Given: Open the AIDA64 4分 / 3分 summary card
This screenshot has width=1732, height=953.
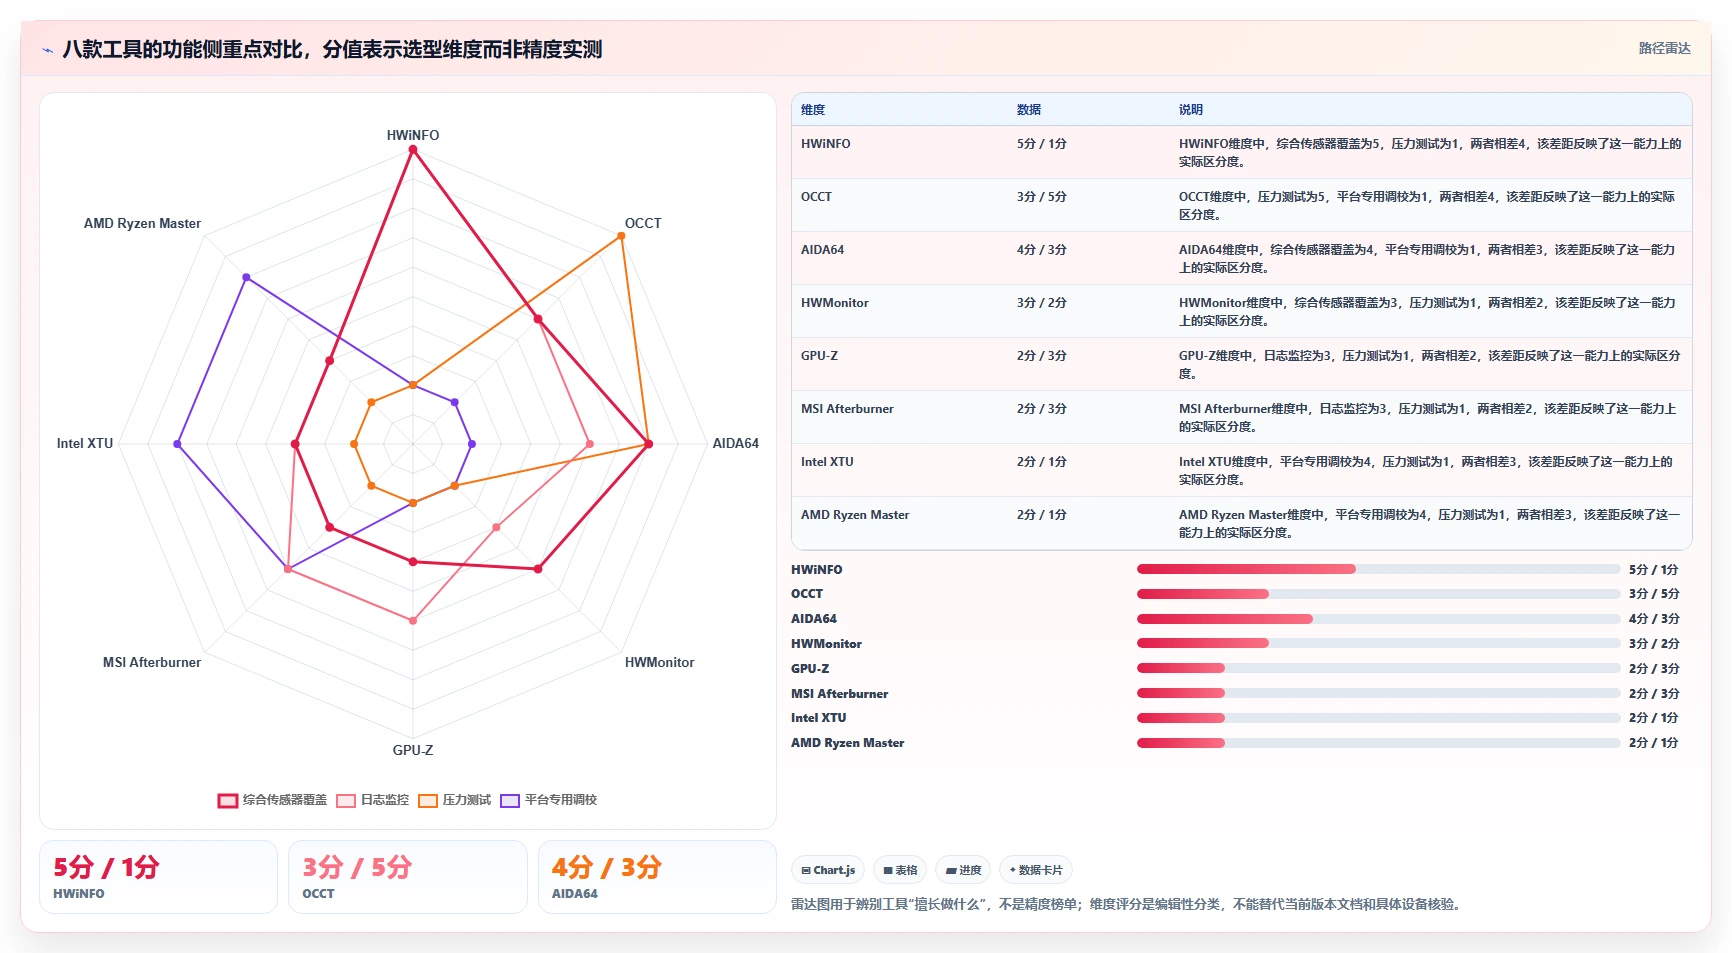Looking at the screenshot, I should click(657, 877).
